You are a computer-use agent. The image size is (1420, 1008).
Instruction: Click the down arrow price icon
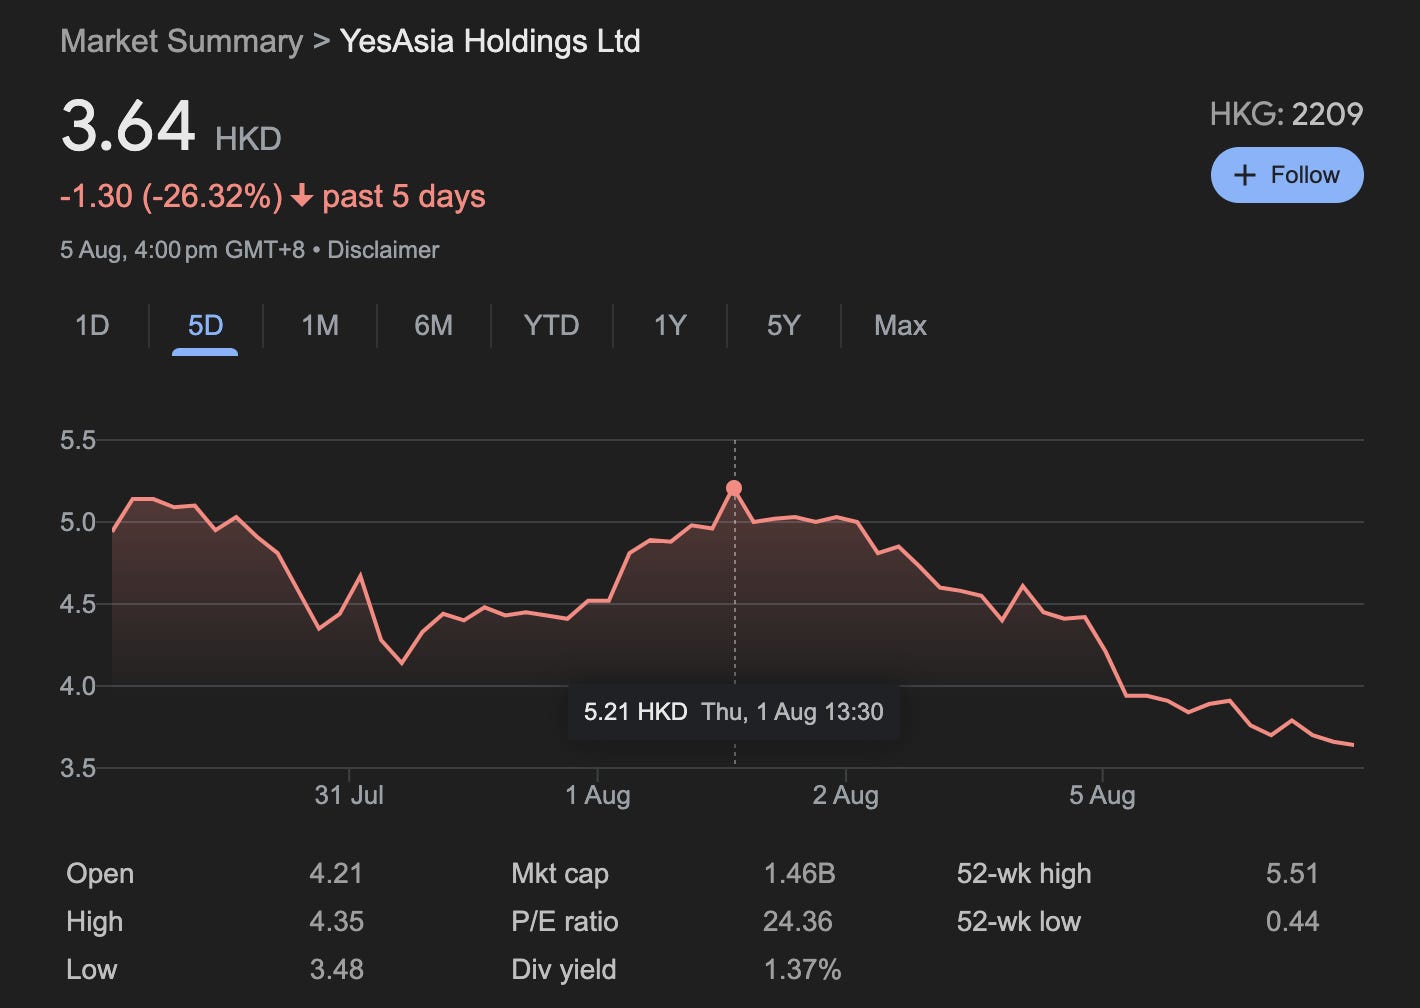[x=302, y=197]
